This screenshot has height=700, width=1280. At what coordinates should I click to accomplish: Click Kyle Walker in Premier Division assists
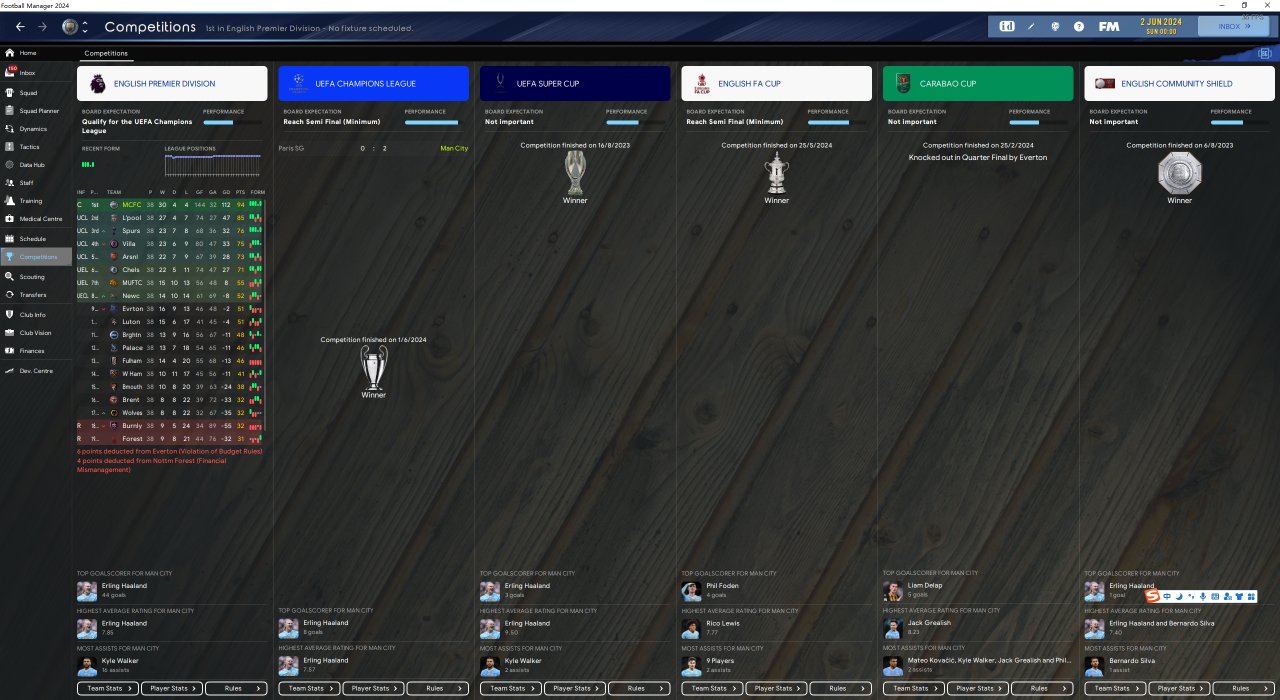point(122,661)
